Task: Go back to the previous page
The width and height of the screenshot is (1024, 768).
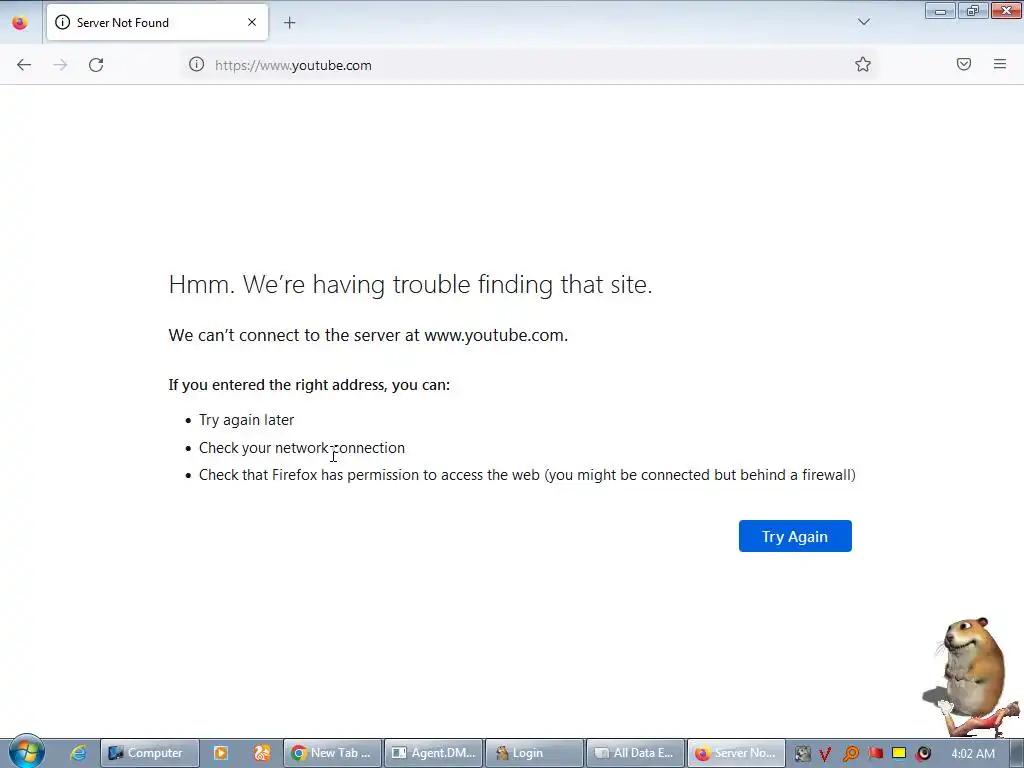Action: click(x=24, y=65)
